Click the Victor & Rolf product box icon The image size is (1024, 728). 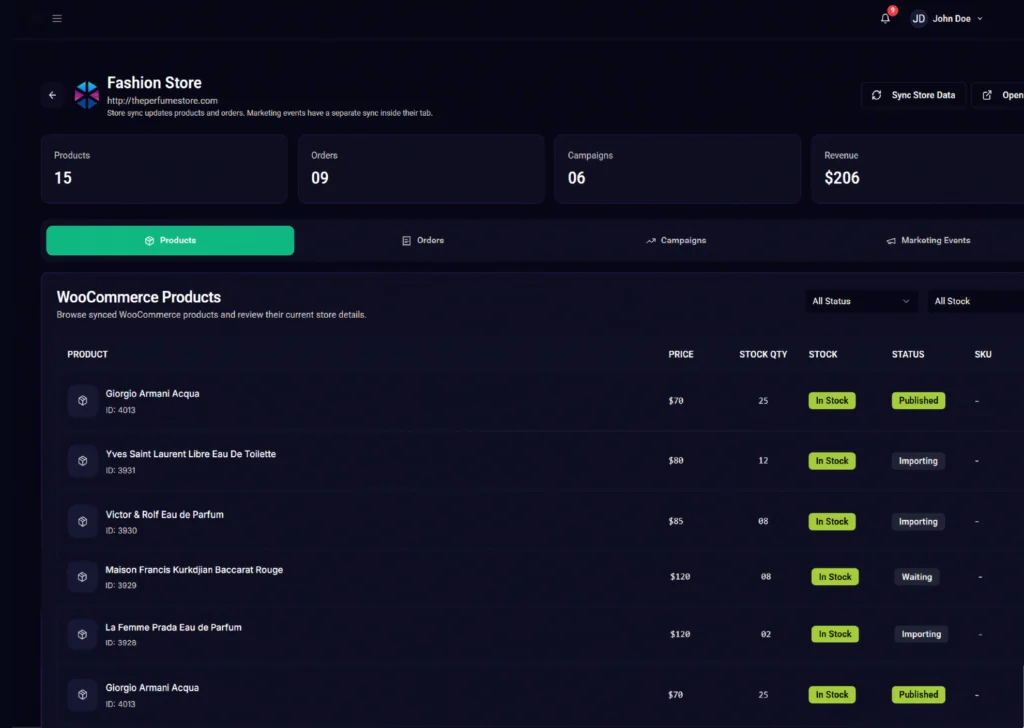82,521
